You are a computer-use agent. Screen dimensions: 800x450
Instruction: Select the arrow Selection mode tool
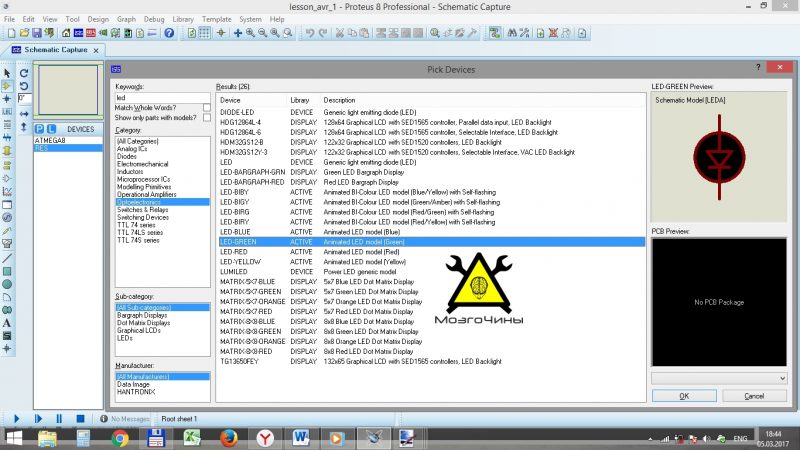(7, 73)
